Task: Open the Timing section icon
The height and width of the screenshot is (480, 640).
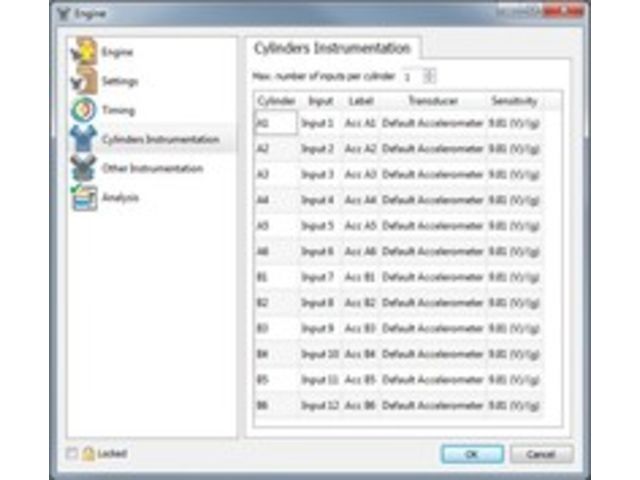Action: pyautogui.click(x=84, y=110)
